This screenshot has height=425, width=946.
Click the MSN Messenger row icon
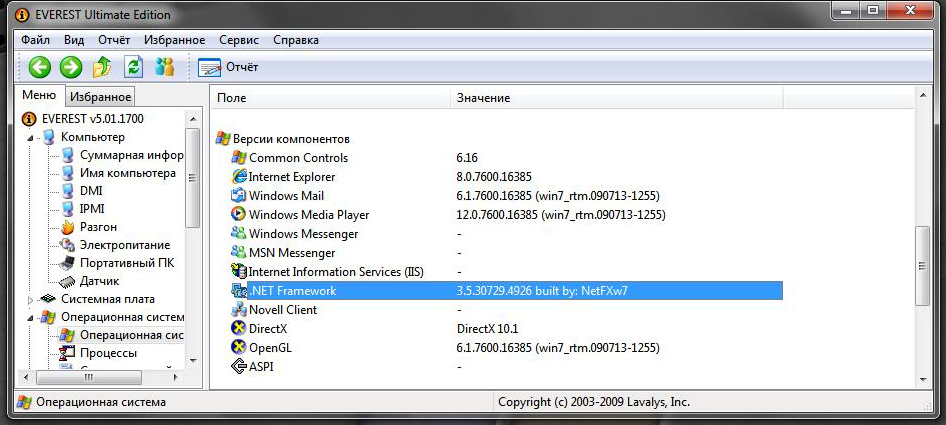click(x=238, y=252)
